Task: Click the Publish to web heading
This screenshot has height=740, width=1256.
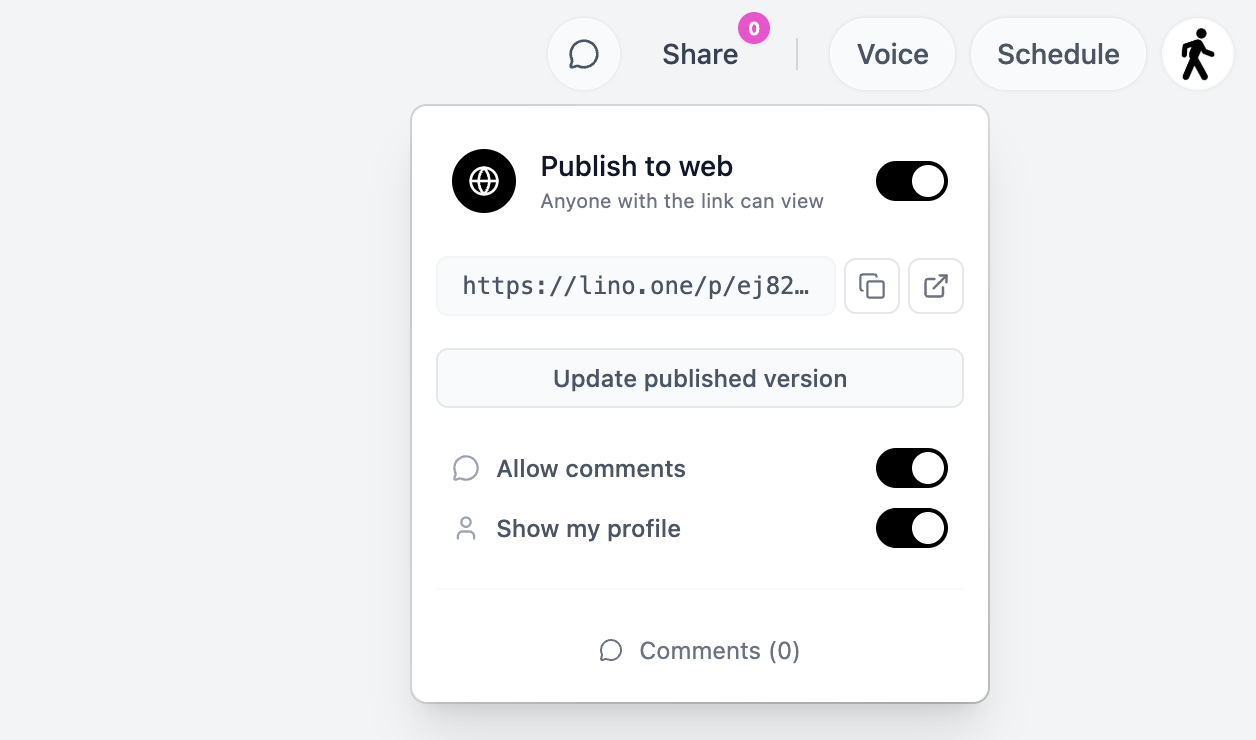Action: click(x=637, y=166)
